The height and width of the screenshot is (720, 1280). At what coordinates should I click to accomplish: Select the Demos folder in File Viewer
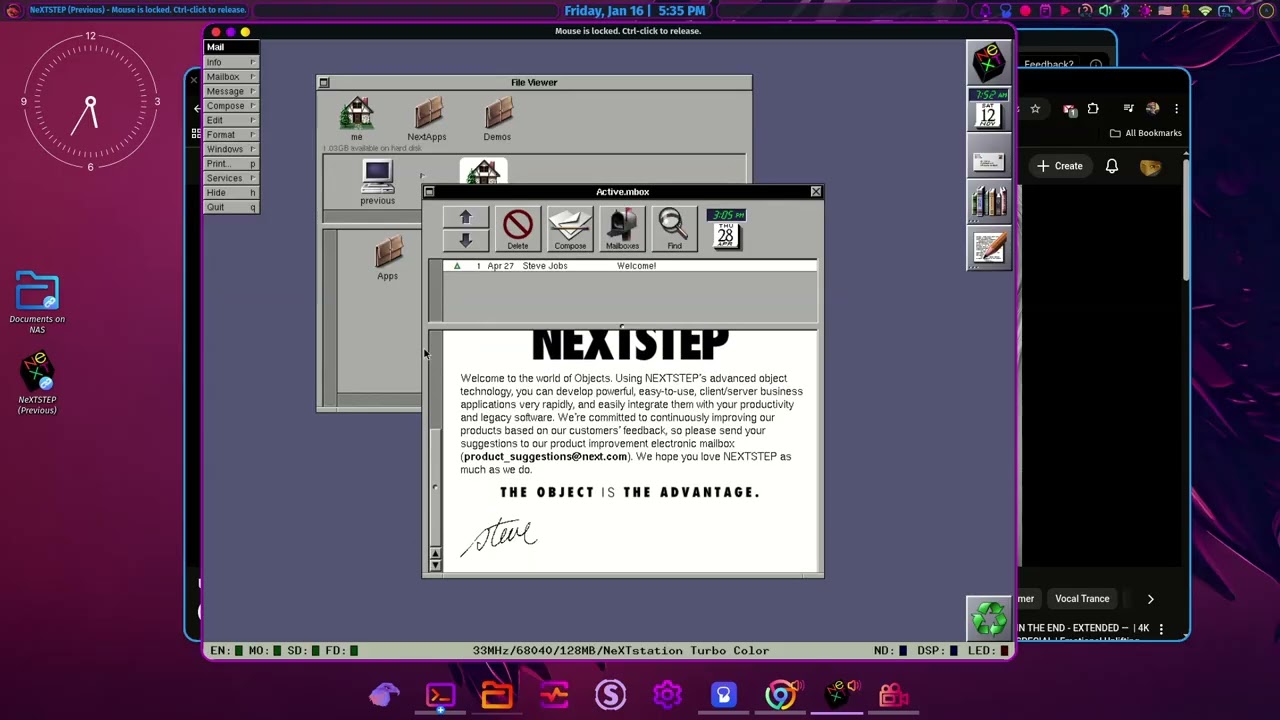coord(497,118)
